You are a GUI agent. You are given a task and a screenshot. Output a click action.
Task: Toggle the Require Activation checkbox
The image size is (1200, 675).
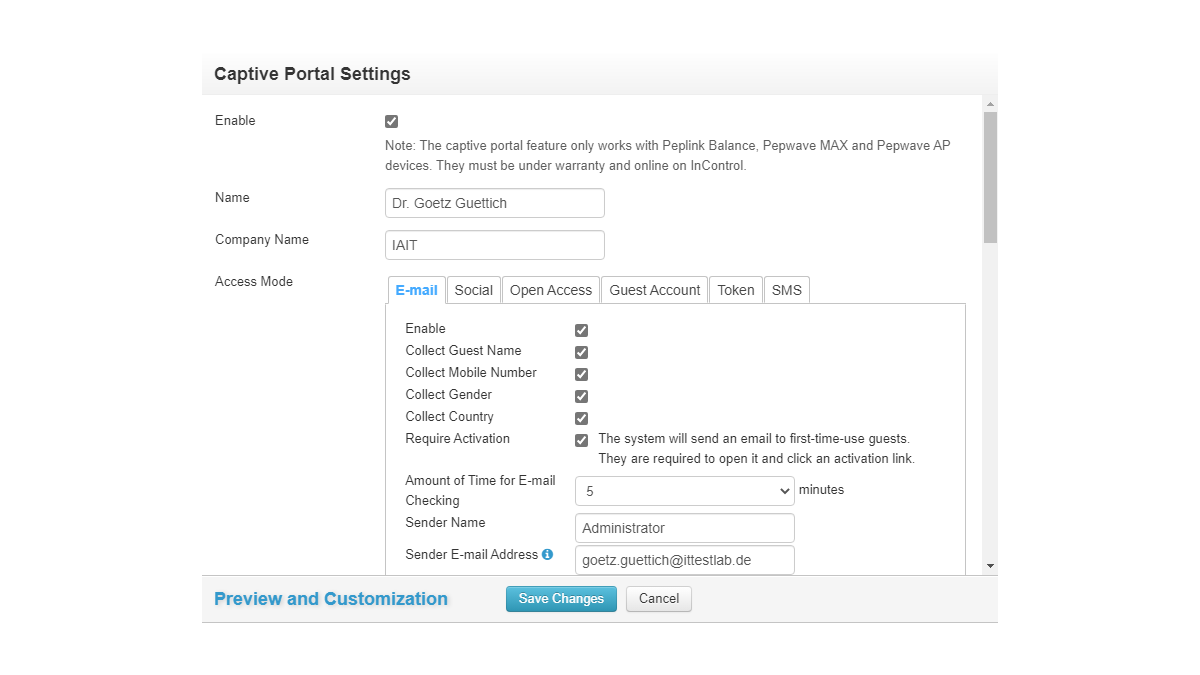point(581,440)
